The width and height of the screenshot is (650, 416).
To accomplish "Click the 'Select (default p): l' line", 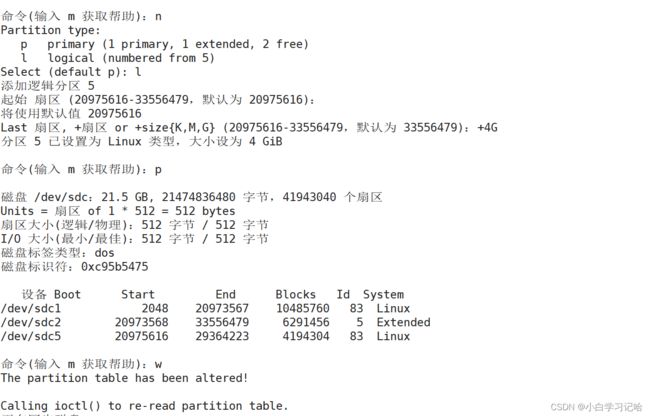I will click(x=71, y=72).
